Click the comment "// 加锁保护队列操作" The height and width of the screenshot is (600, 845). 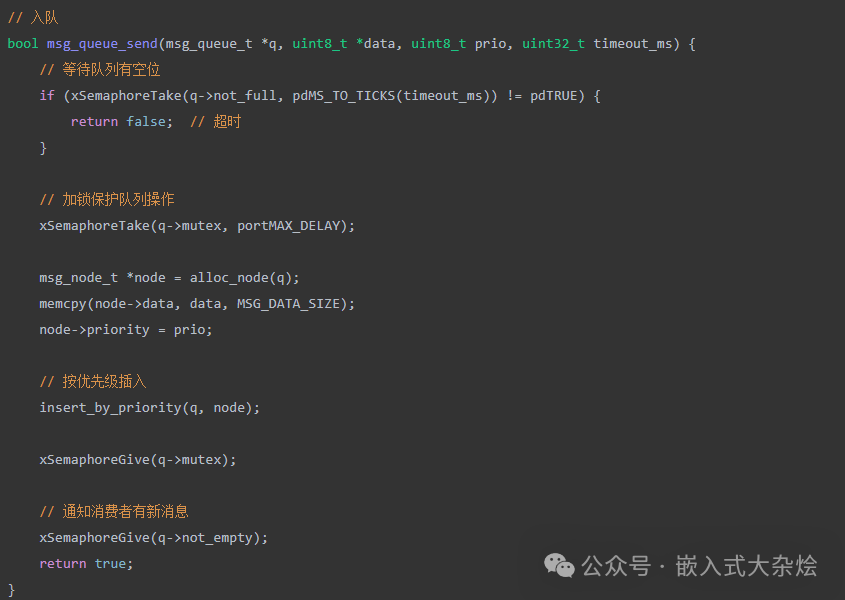click(x=107, y=199)
